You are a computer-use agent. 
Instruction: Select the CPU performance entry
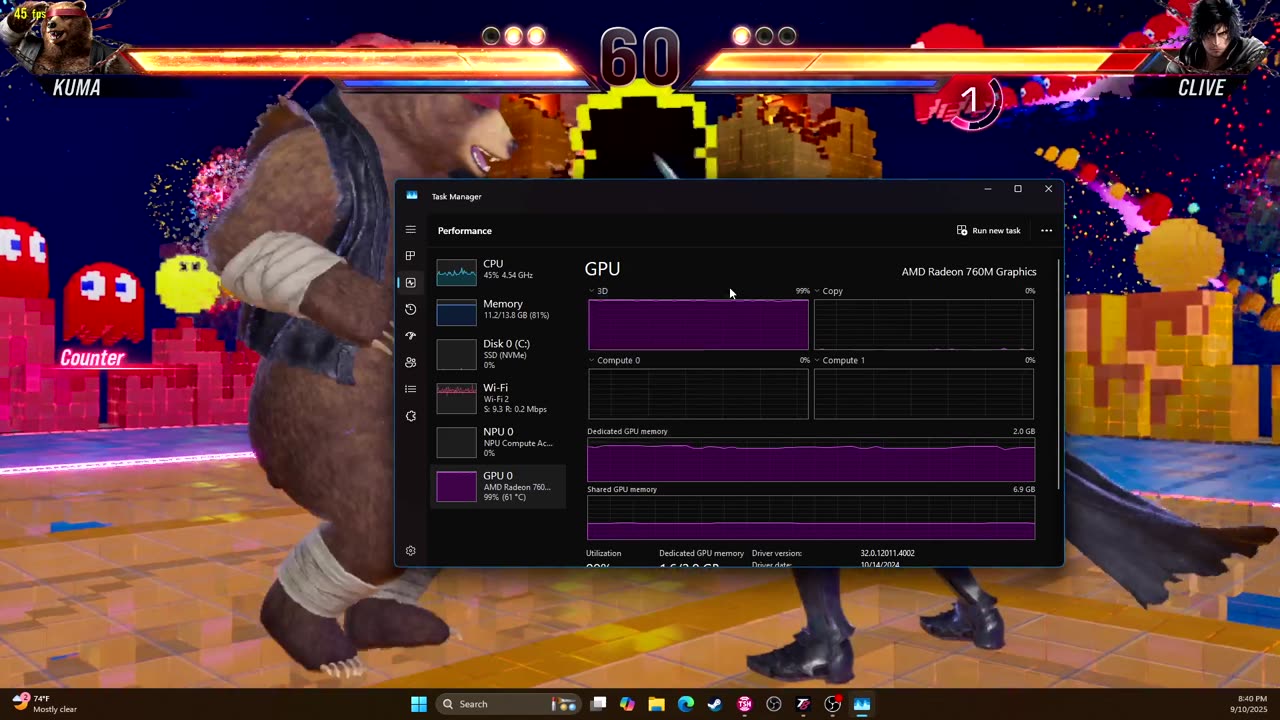(x=498, y=270)
